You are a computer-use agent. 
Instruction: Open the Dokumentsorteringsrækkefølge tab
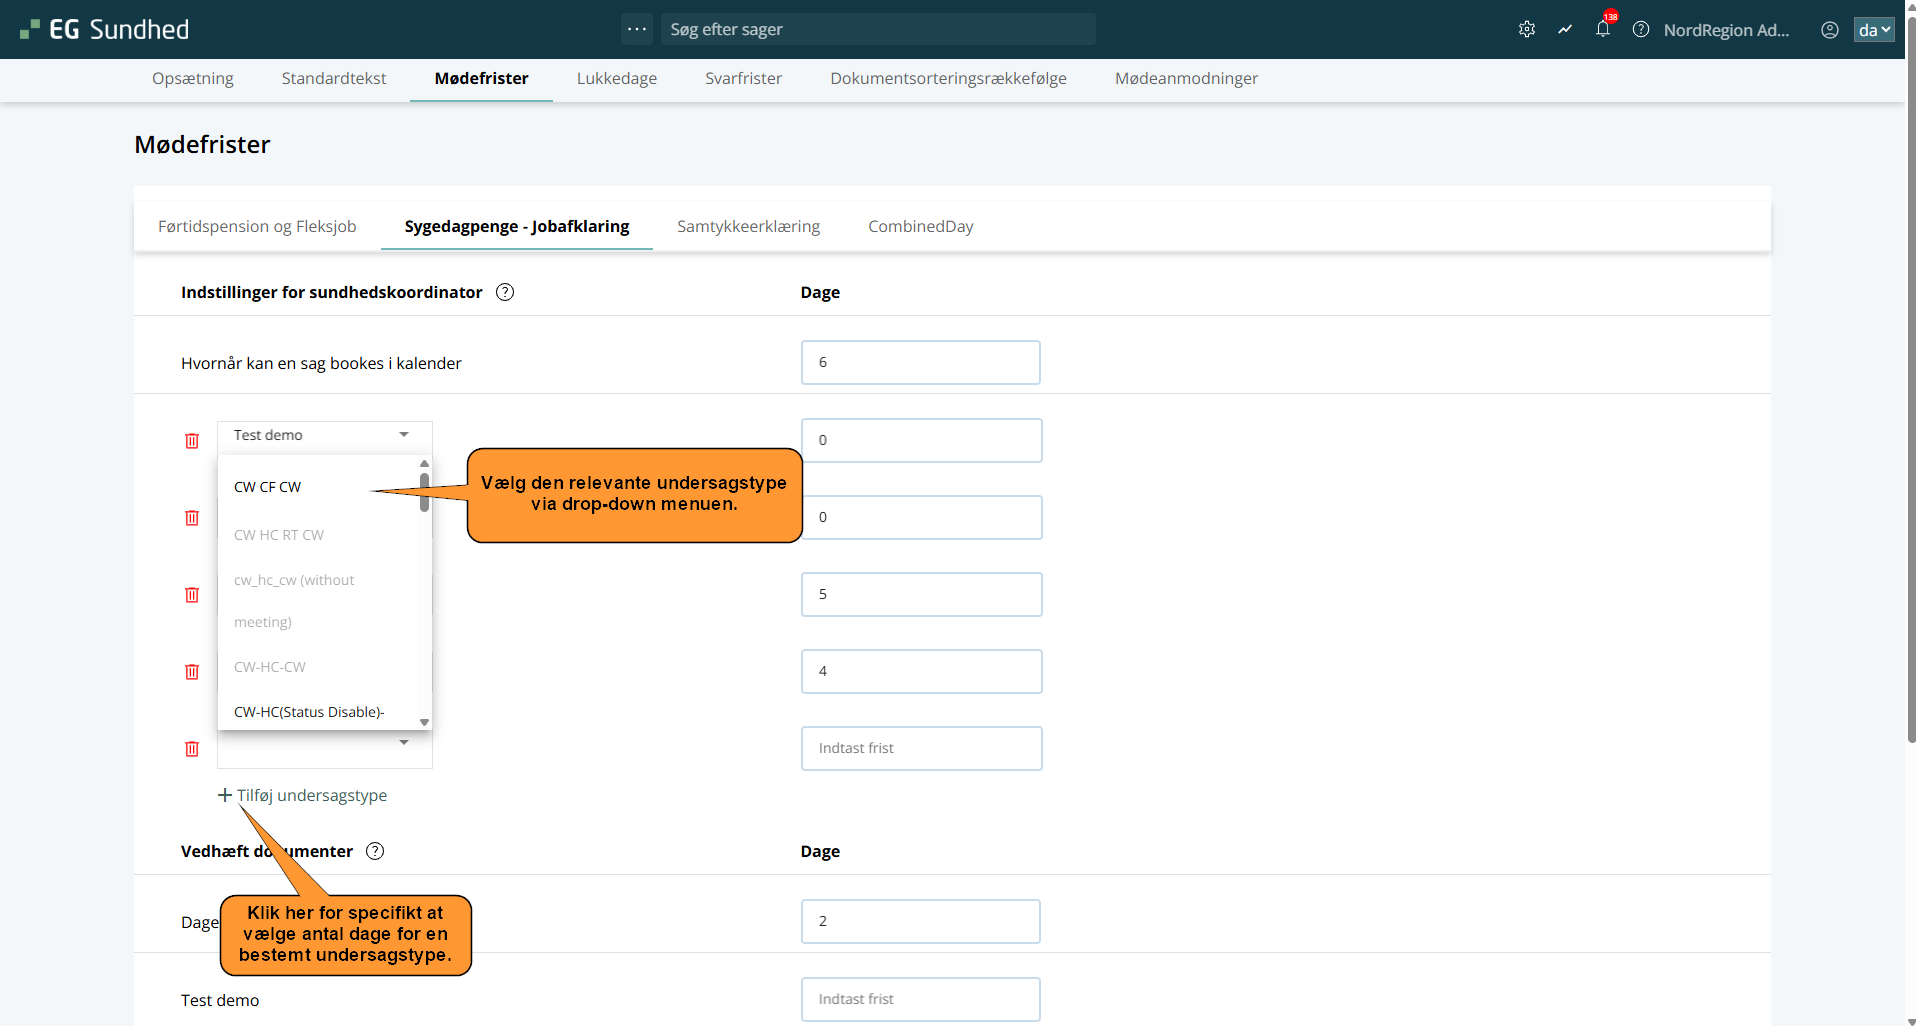948,78
